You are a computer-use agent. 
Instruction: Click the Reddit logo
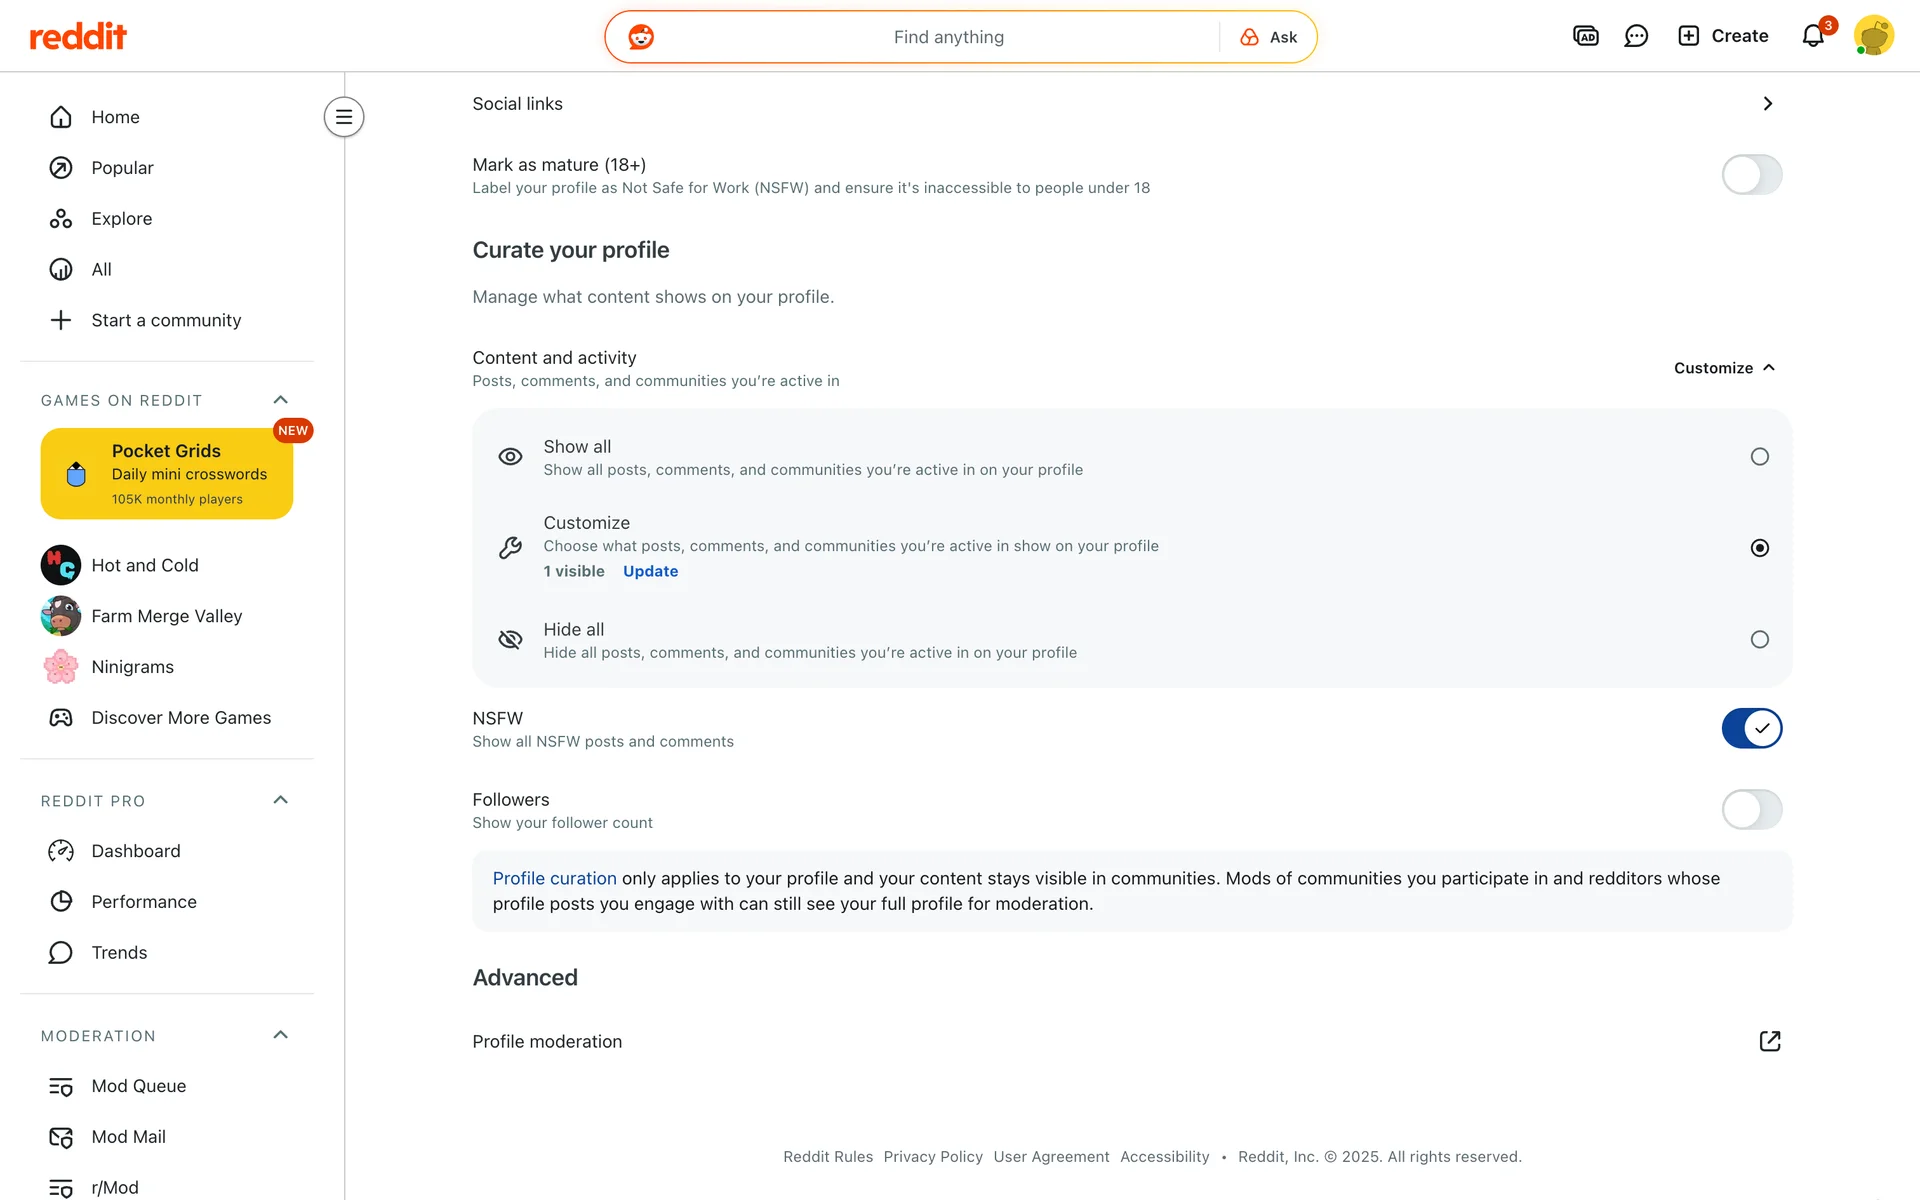(x=78, y=37)
